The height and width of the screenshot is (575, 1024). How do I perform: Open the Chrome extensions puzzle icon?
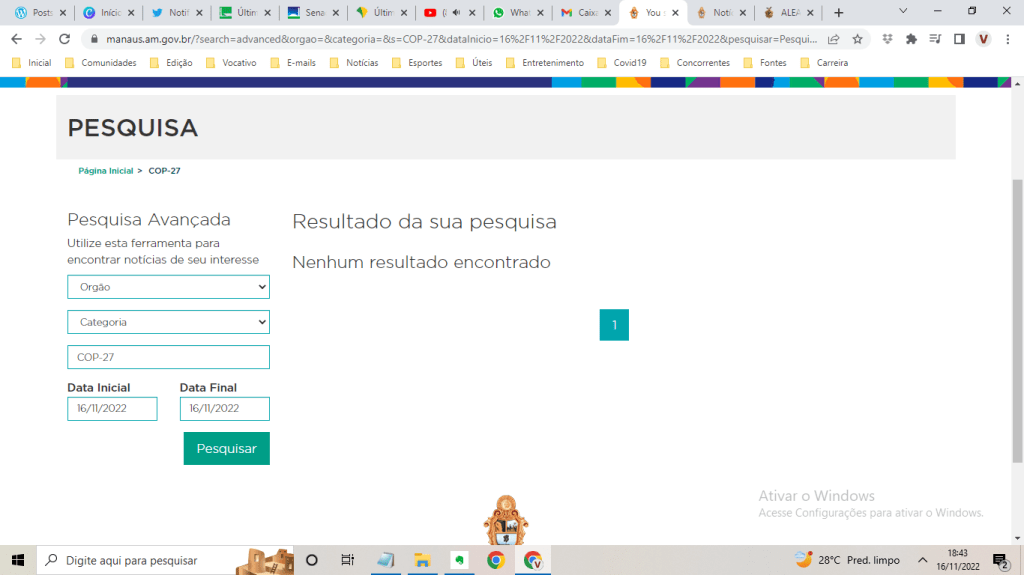[911, 39]
